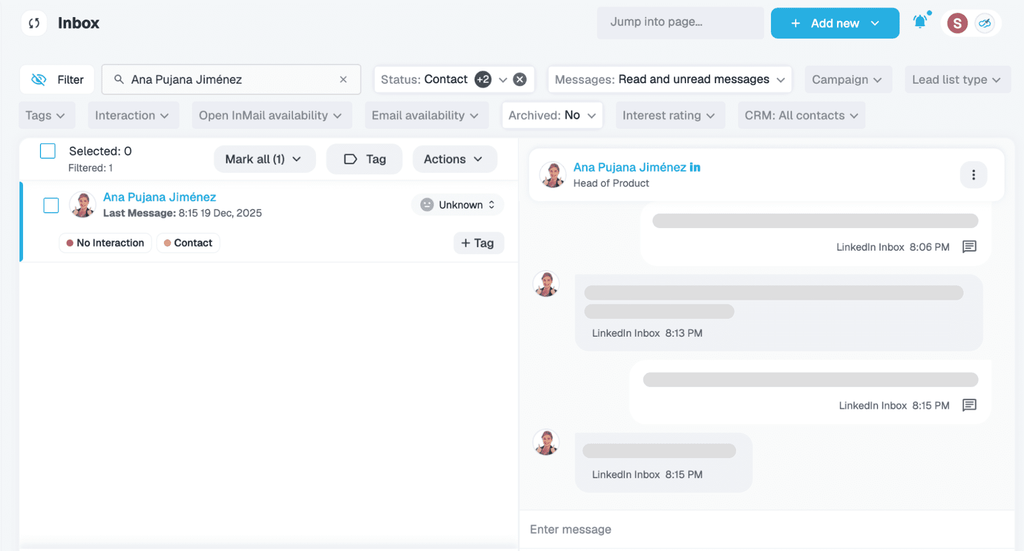Open the Open InMail availability dropdown

pos(271,116)
